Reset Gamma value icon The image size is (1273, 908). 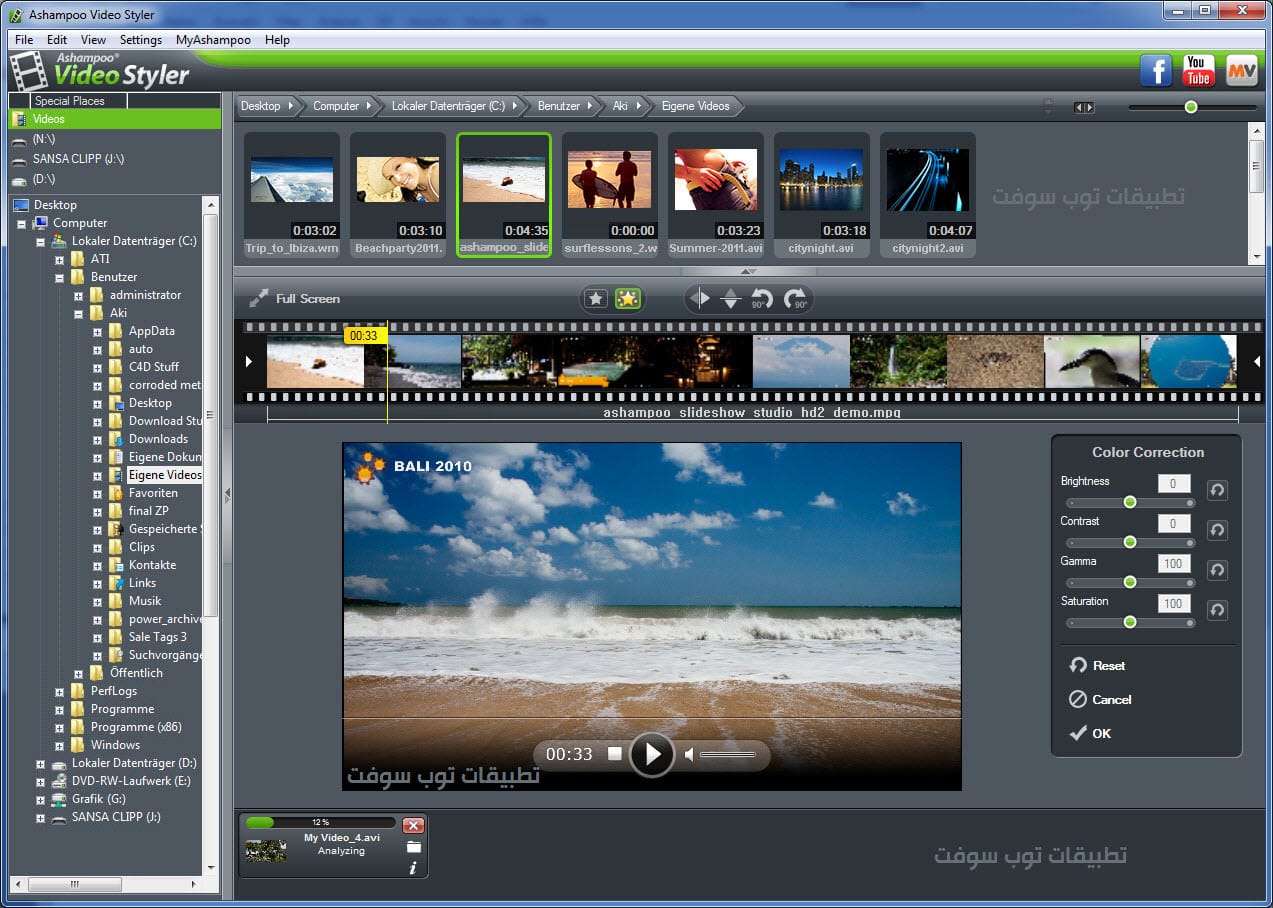(1217, 570)
